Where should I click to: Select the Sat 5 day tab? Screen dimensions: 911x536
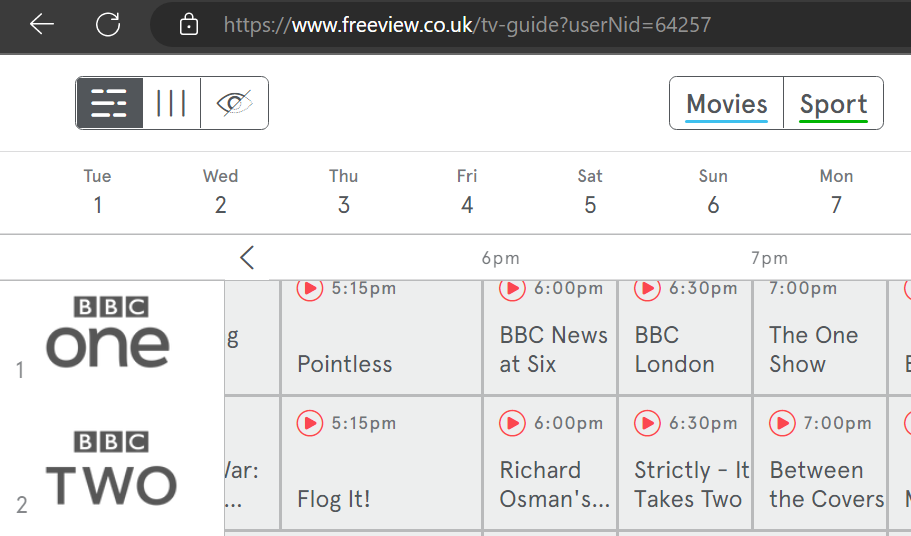coord(590,192)
